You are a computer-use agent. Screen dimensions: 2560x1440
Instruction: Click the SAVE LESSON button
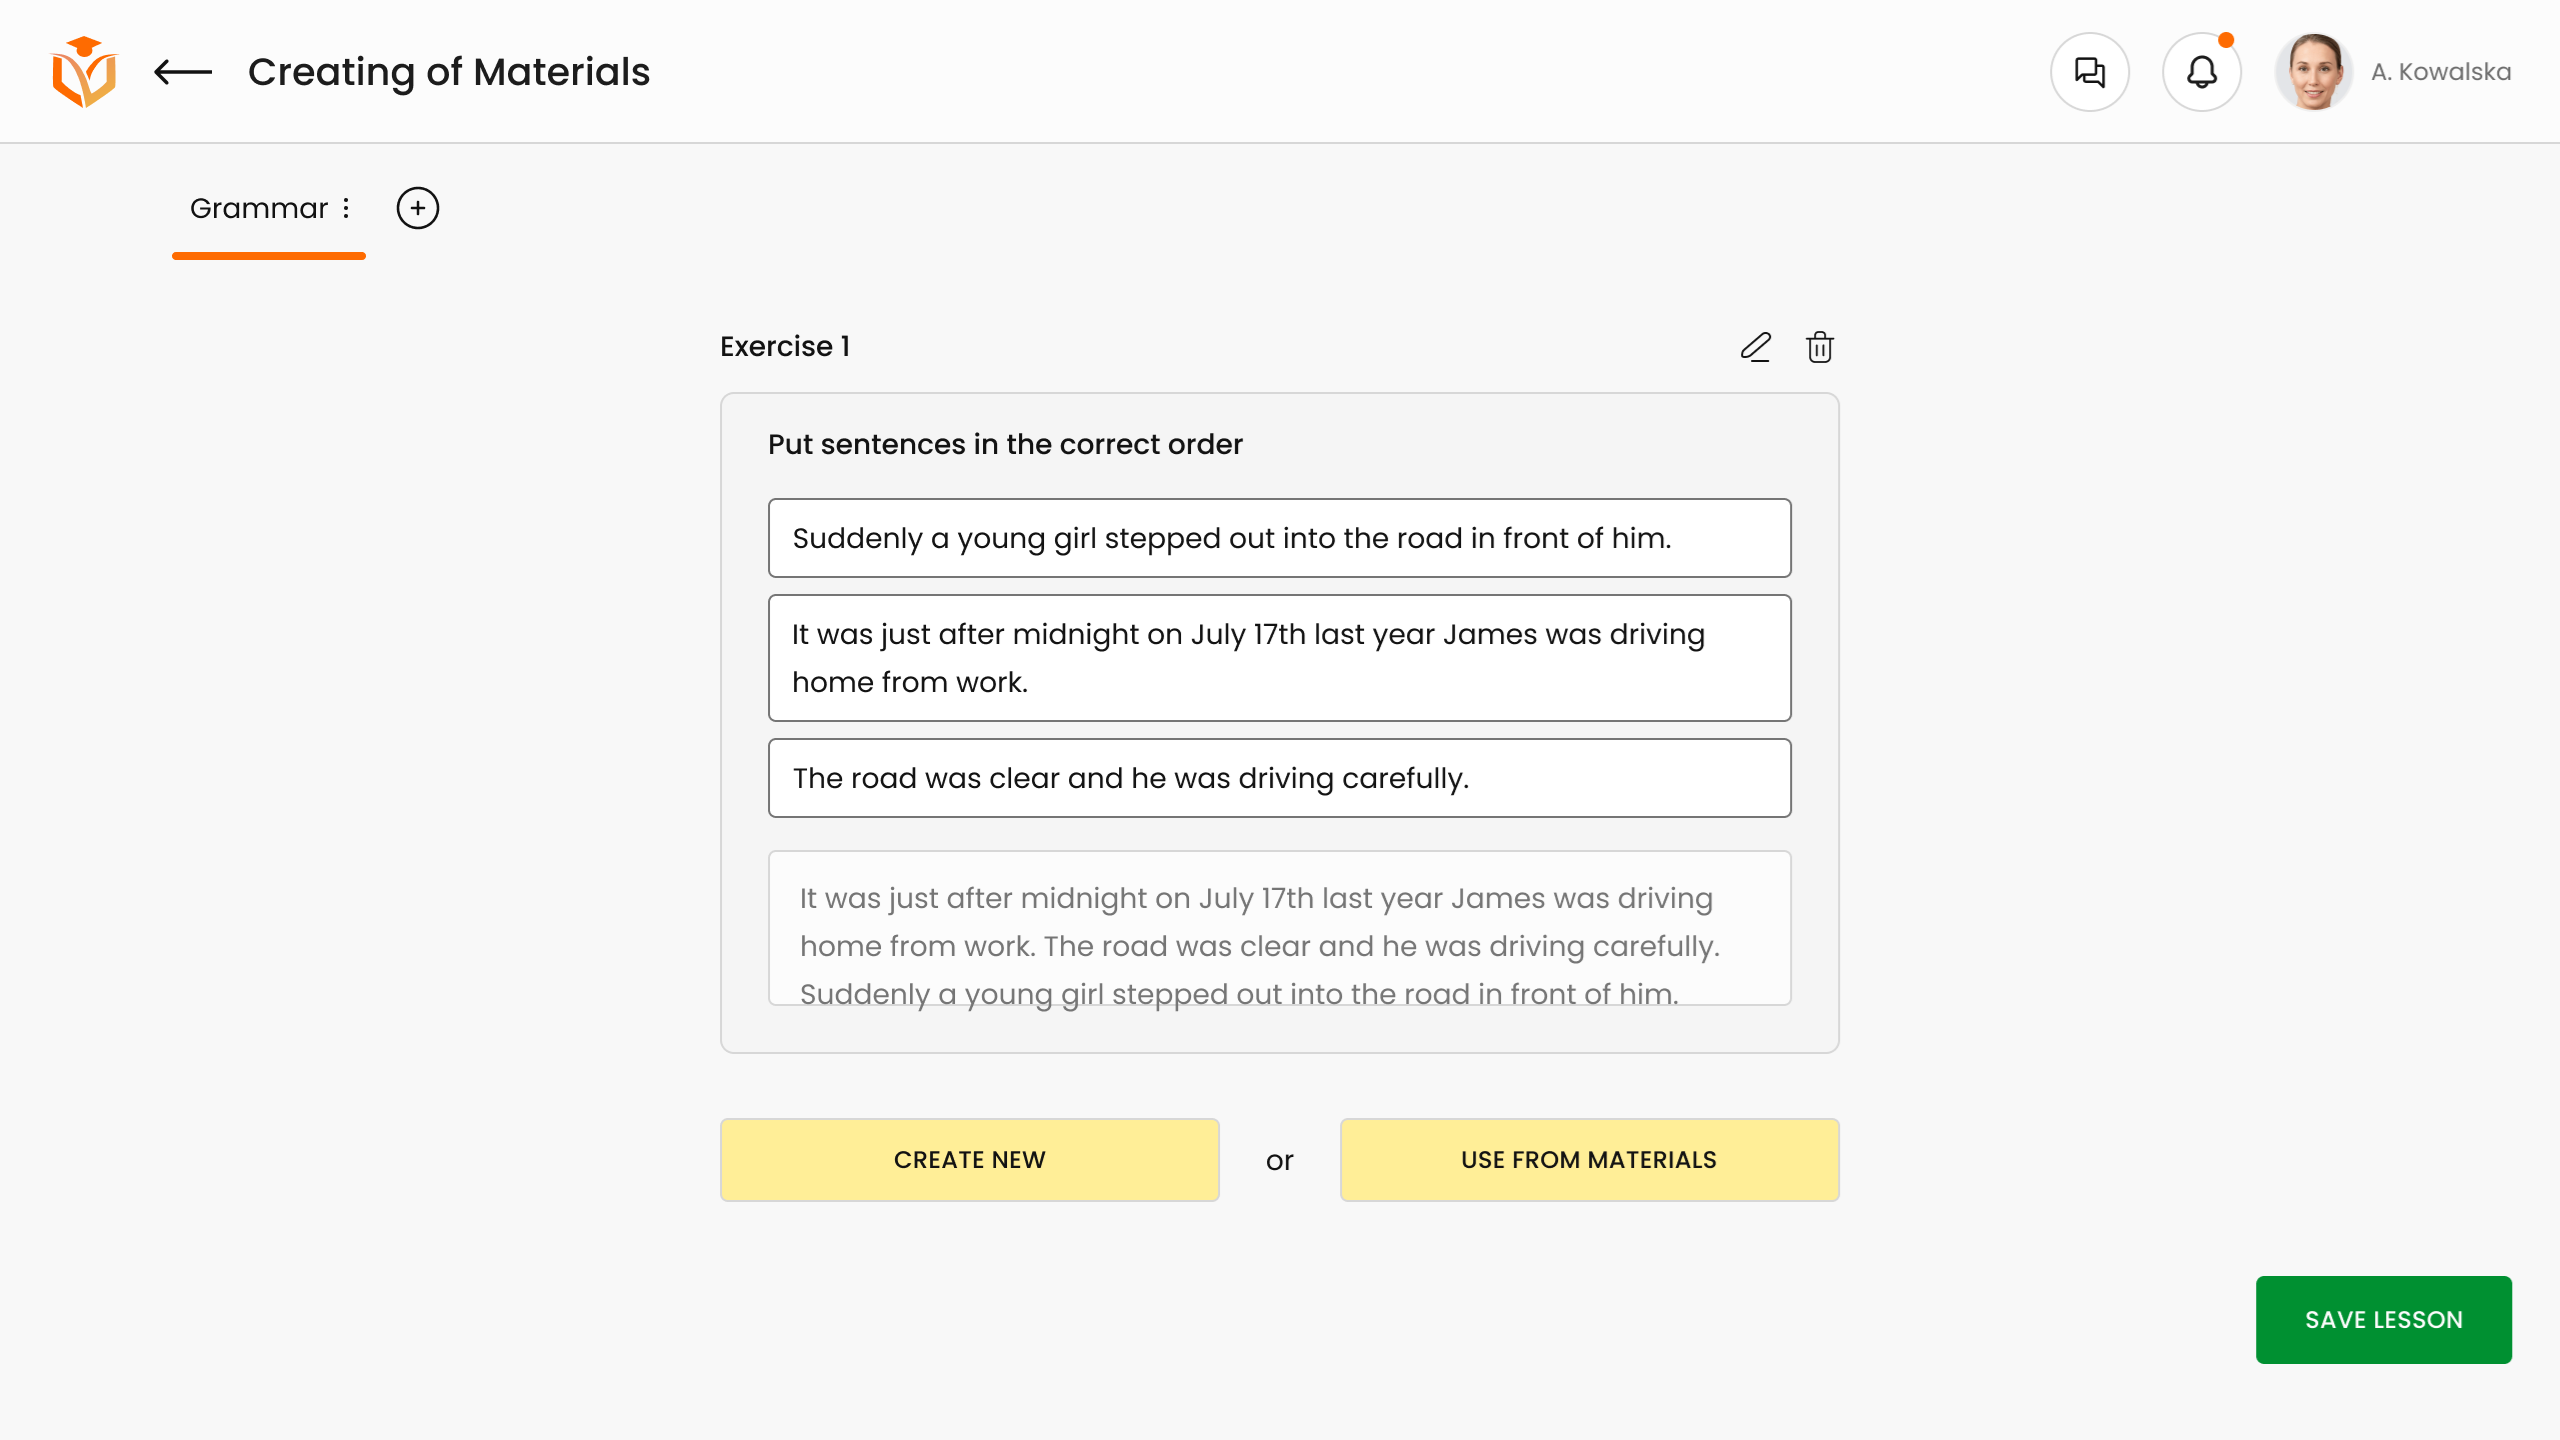click(2383, 1320)
